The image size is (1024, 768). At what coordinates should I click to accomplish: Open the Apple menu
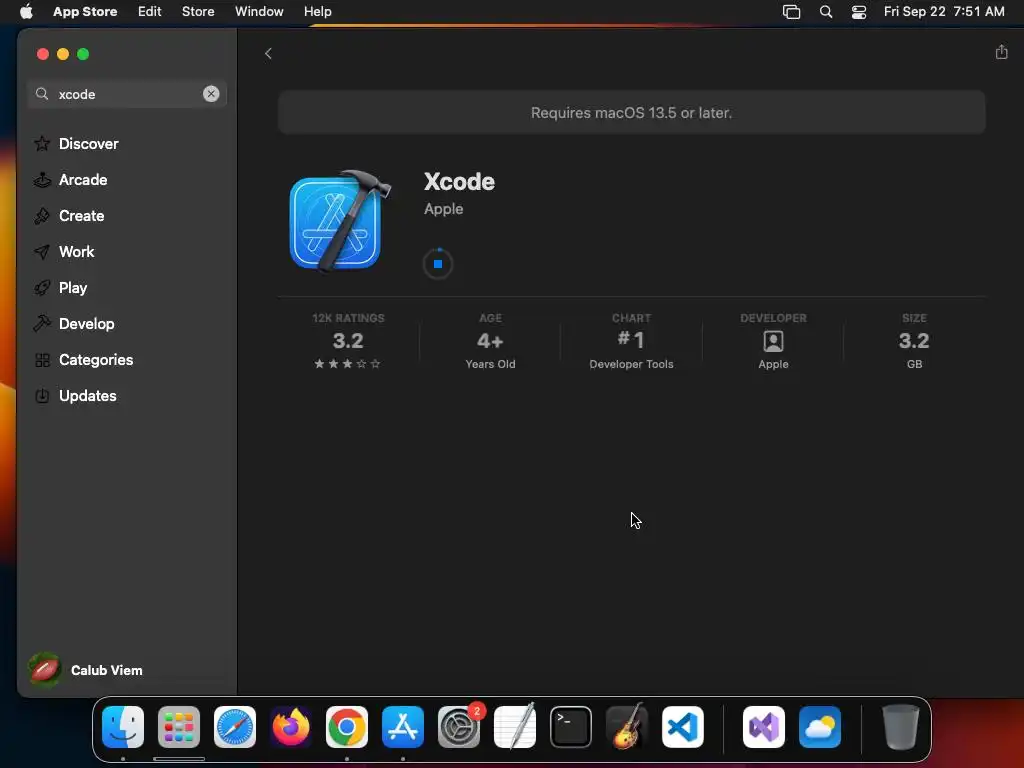[x=26, y=11]
